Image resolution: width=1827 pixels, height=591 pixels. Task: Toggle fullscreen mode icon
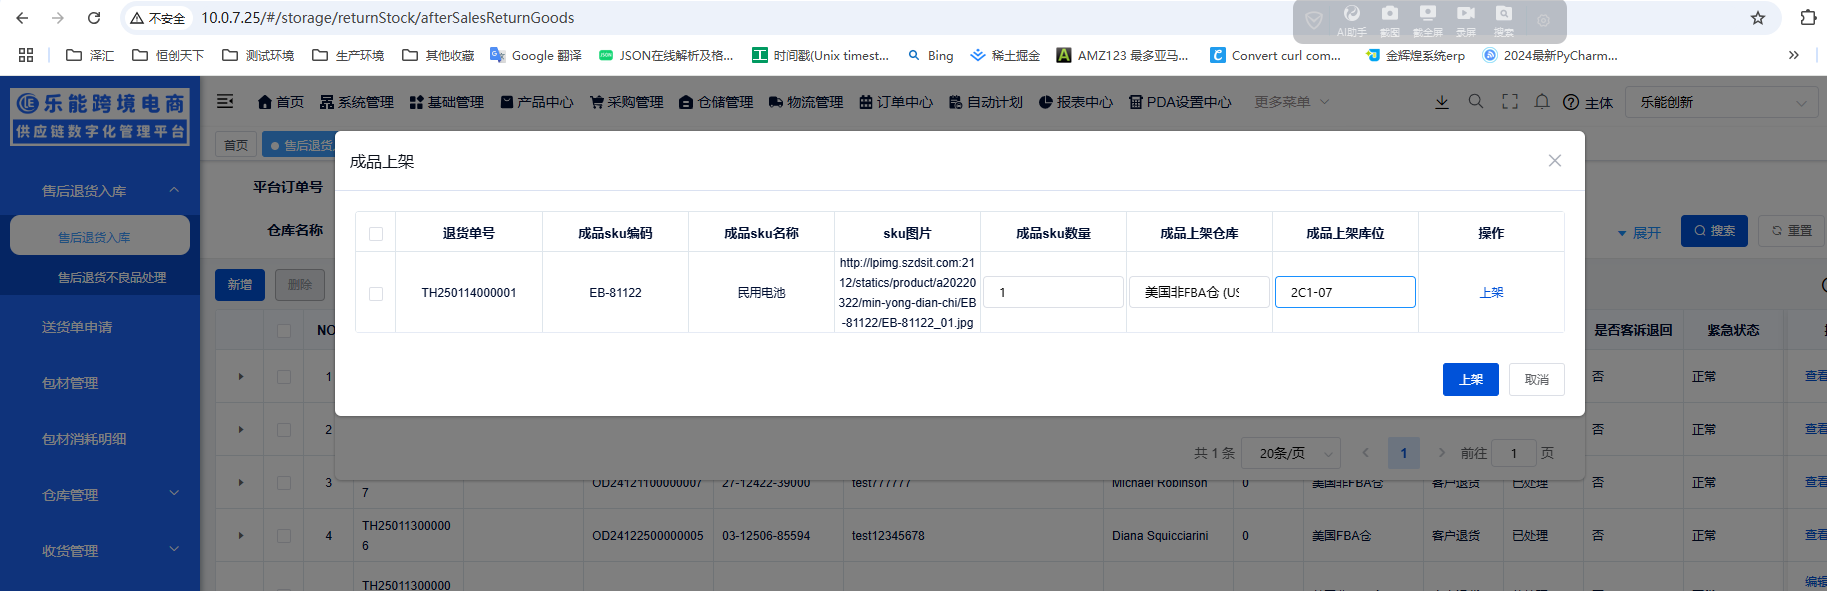[x=1510, y=102]
